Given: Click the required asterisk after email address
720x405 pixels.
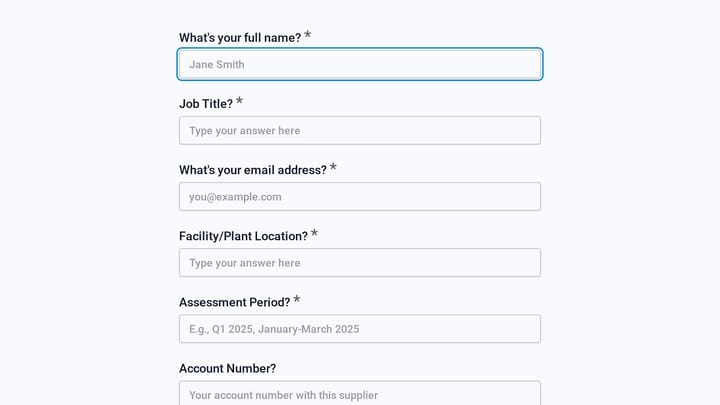Looking at the screenshot, I should 333,167.
